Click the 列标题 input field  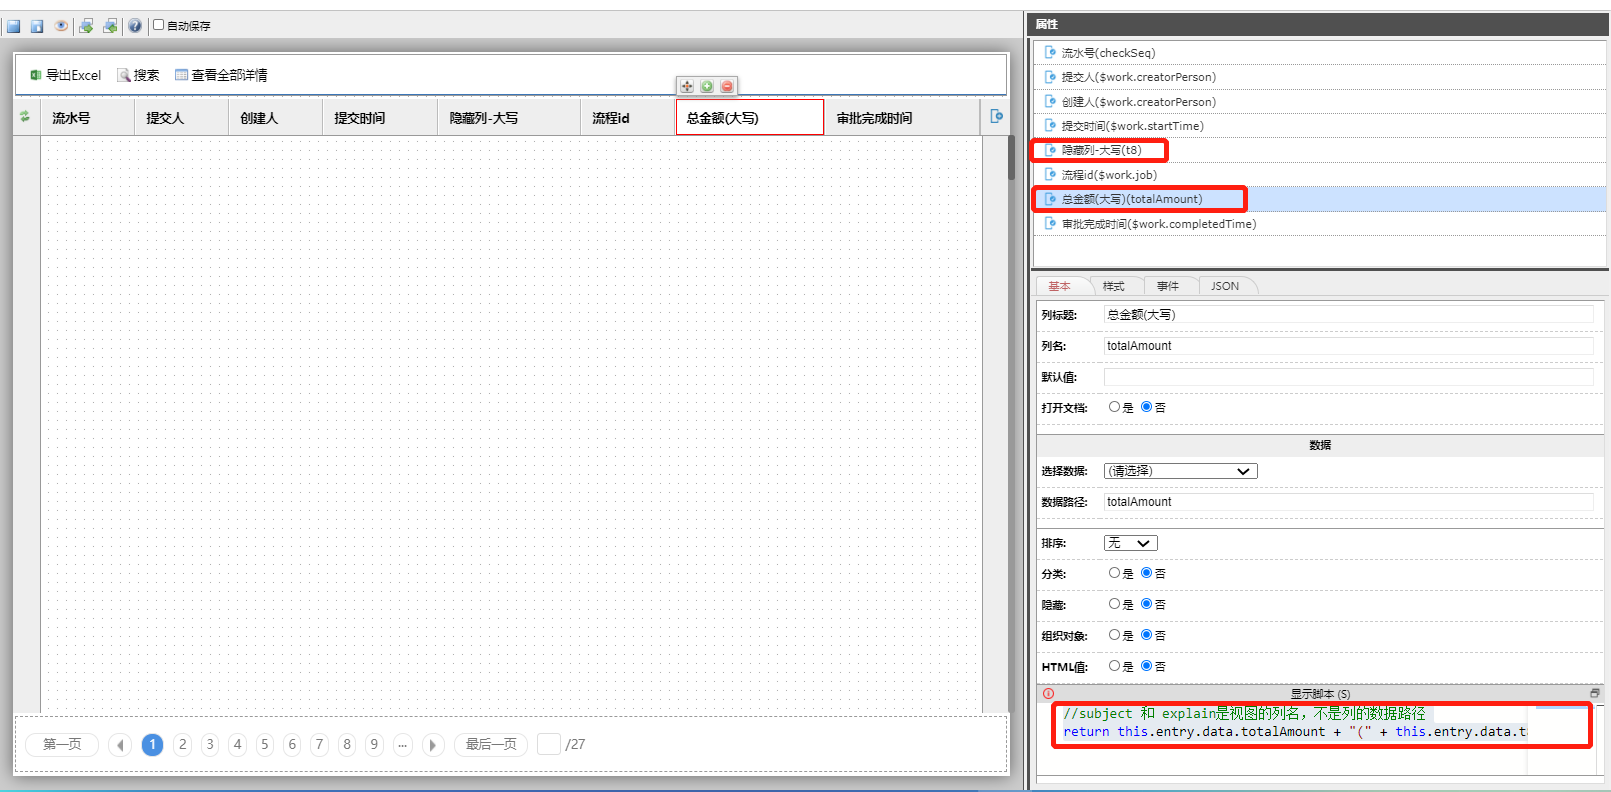point(1348,315)
